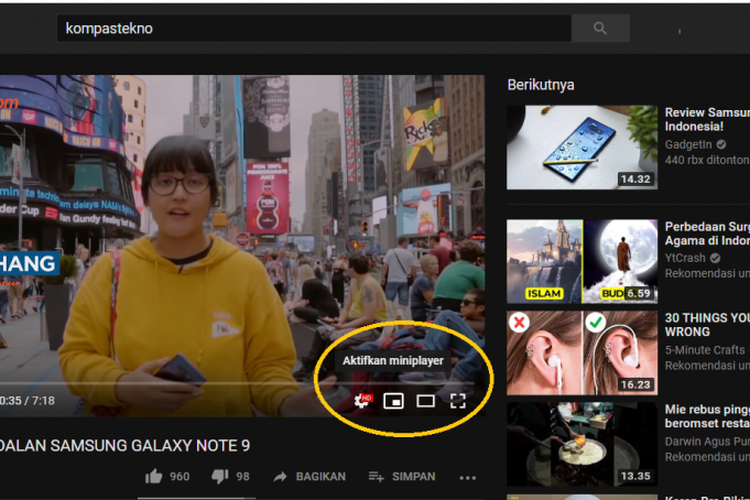Like the video with thumbs up
This screenshot has height=500, width=750.
pyautogui.click(x=154, y=477)
